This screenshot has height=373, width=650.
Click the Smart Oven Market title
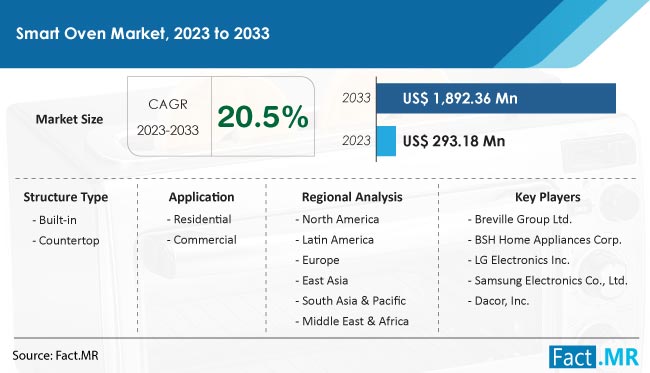pos(143,33)
